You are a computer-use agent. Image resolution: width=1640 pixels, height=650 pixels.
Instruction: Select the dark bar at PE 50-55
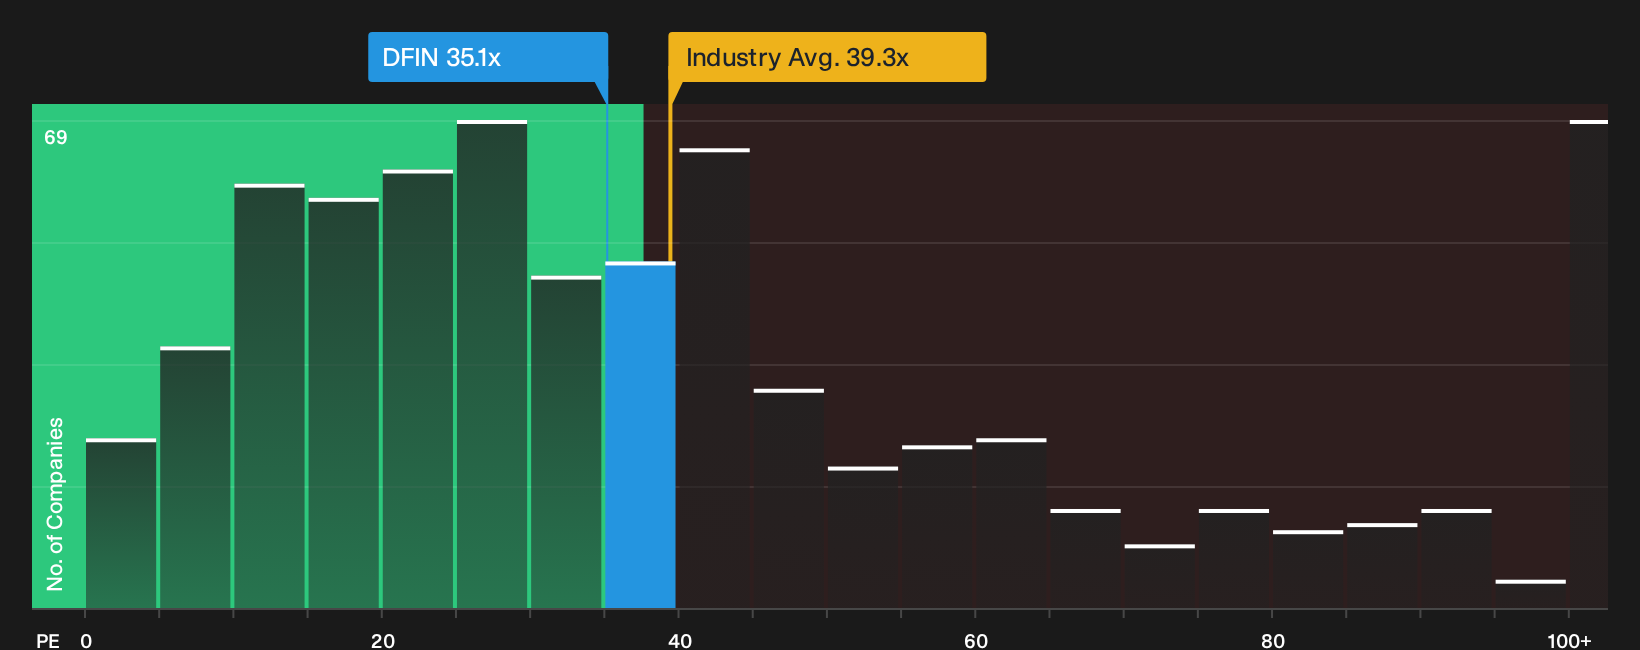863,537
